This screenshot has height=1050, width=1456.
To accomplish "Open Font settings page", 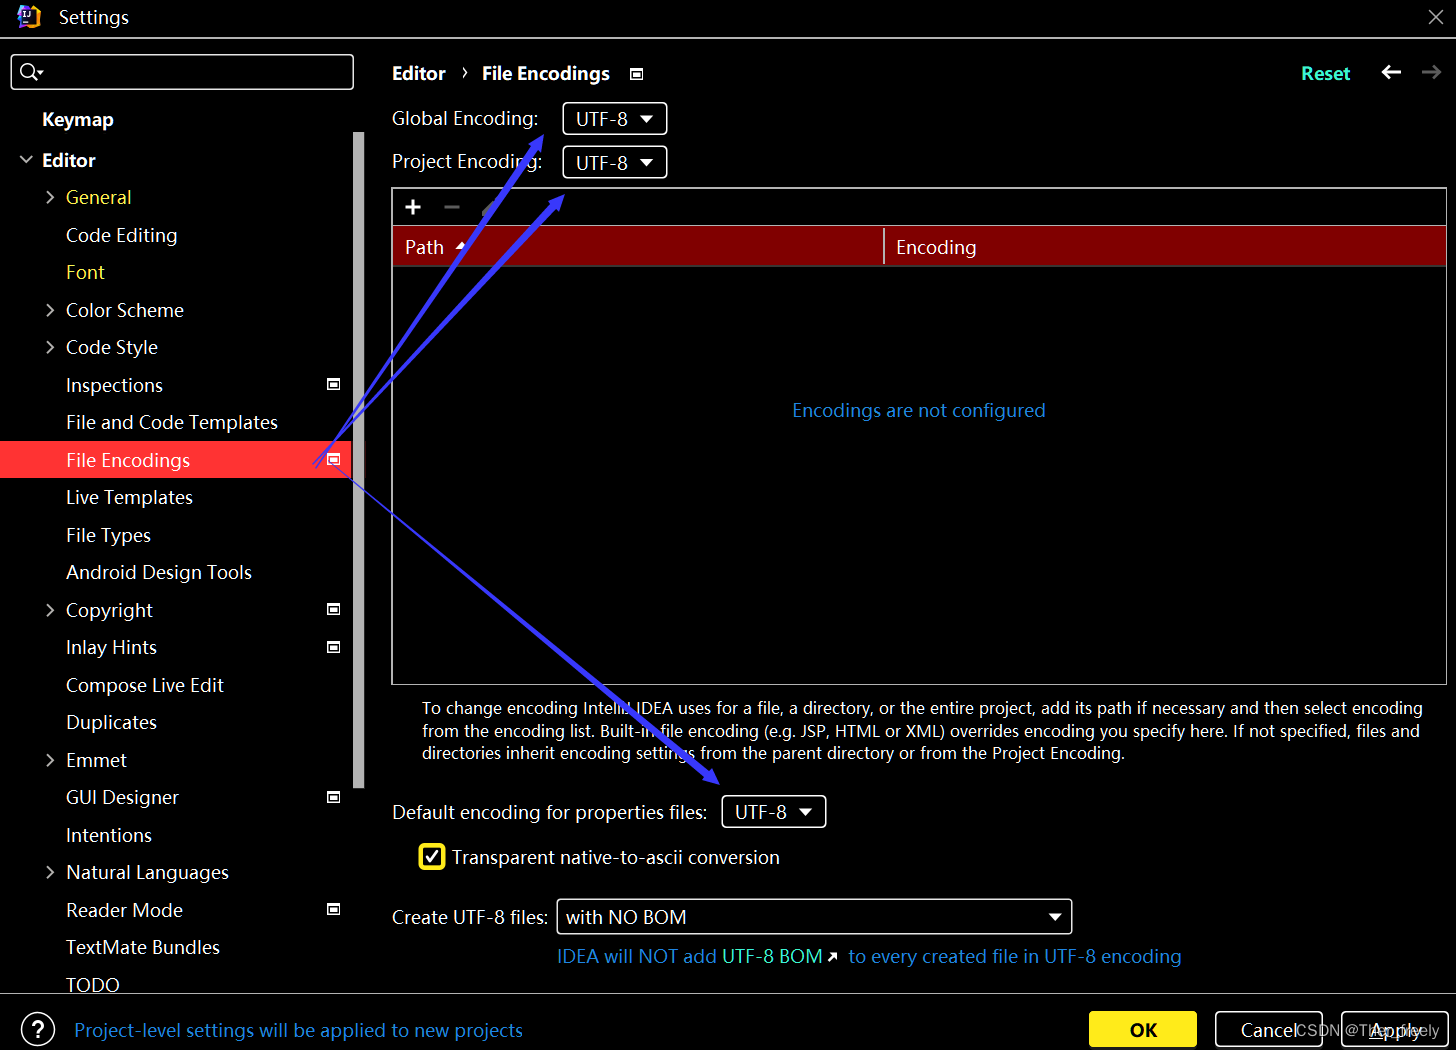I will coord(85,272).
